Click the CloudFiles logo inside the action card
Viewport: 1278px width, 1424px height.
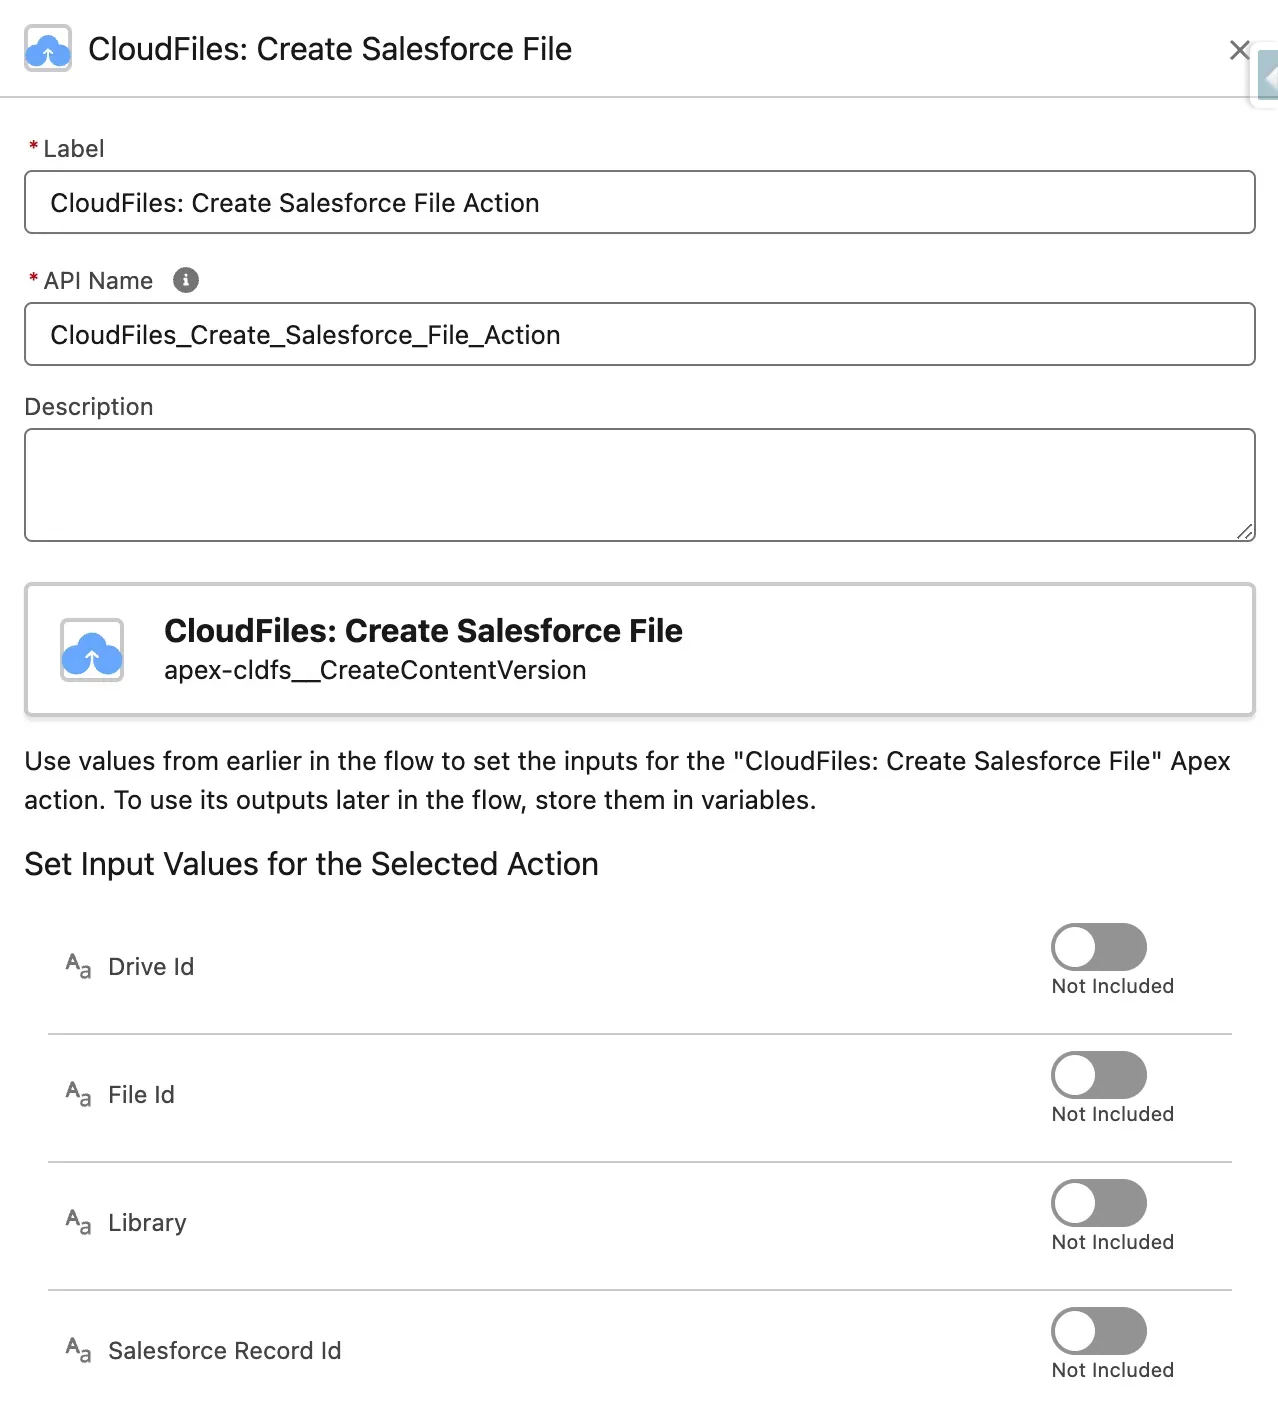(92, 650)
